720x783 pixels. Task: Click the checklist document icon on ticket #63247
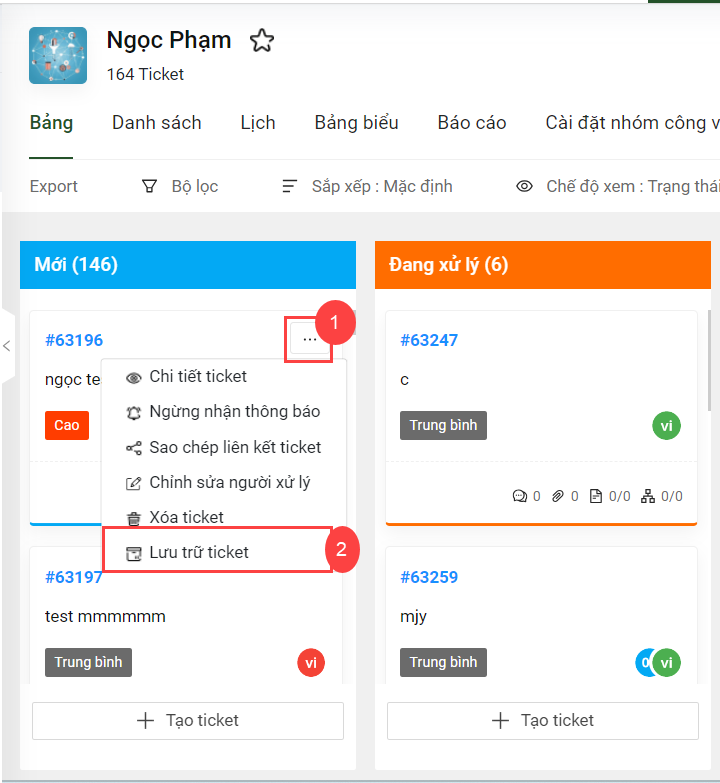click(x=596, y=496)
